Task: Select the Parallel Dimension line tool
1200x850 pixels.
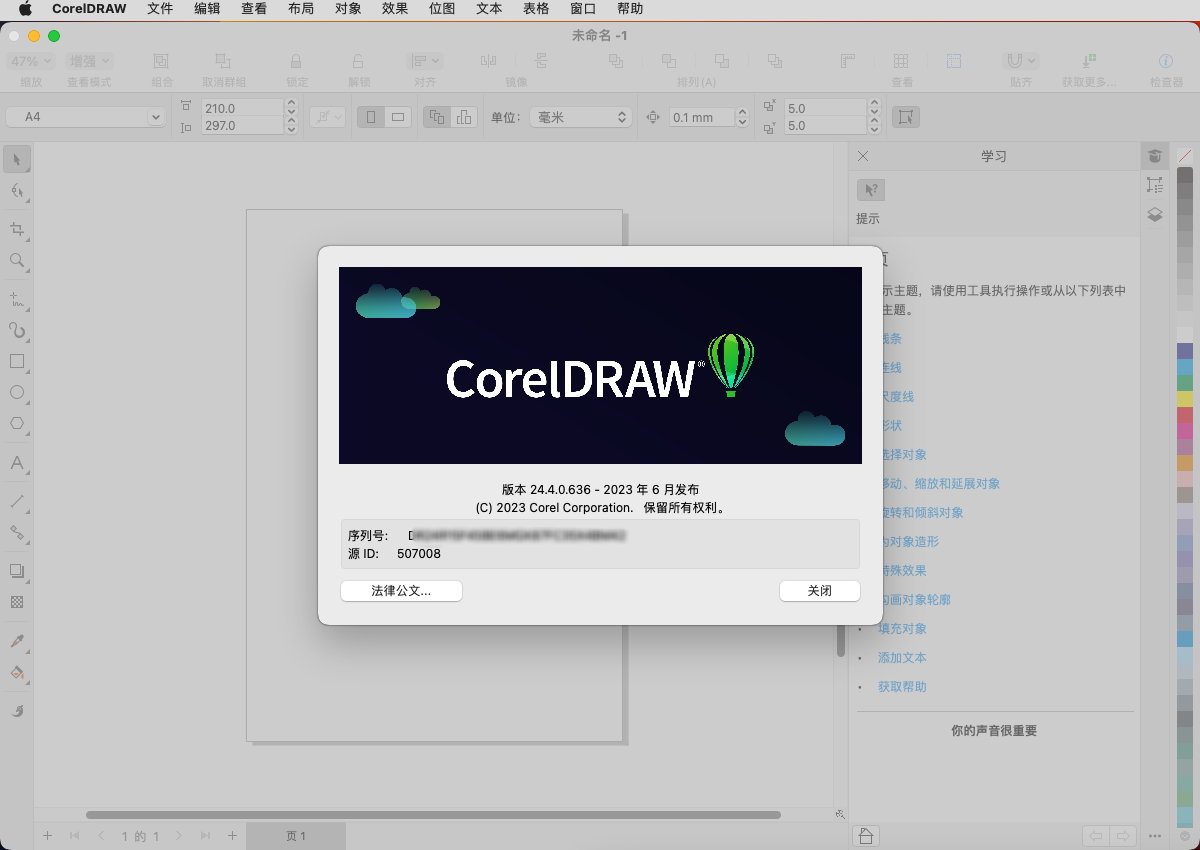Action: coord(17,501)
